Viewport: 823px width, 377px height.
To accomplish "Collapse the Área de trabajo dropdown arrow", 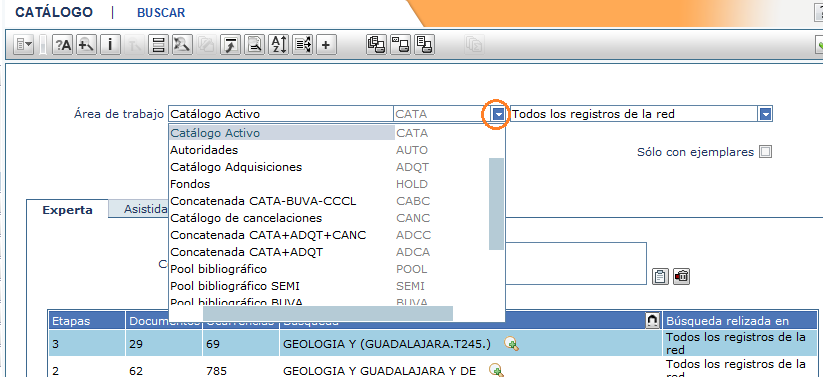I will (x=498, y=114).
